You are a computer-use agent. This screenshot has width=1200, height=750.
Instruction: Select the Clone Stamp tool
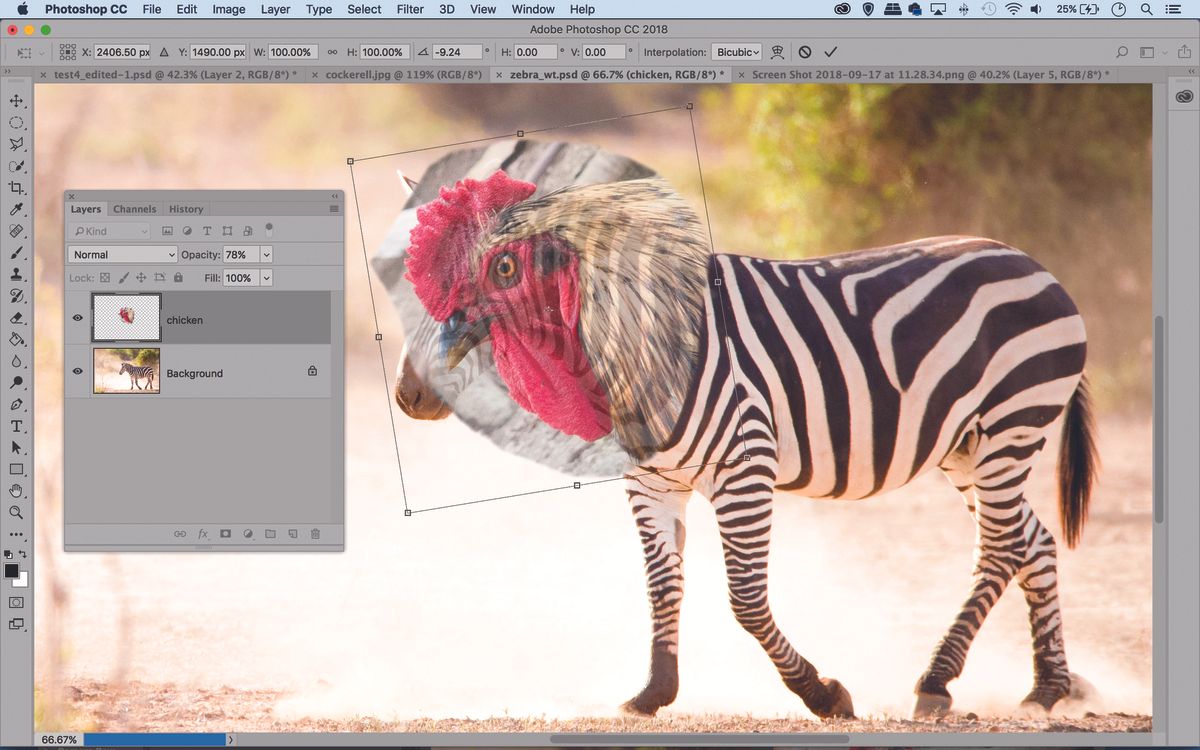[15, 275]
